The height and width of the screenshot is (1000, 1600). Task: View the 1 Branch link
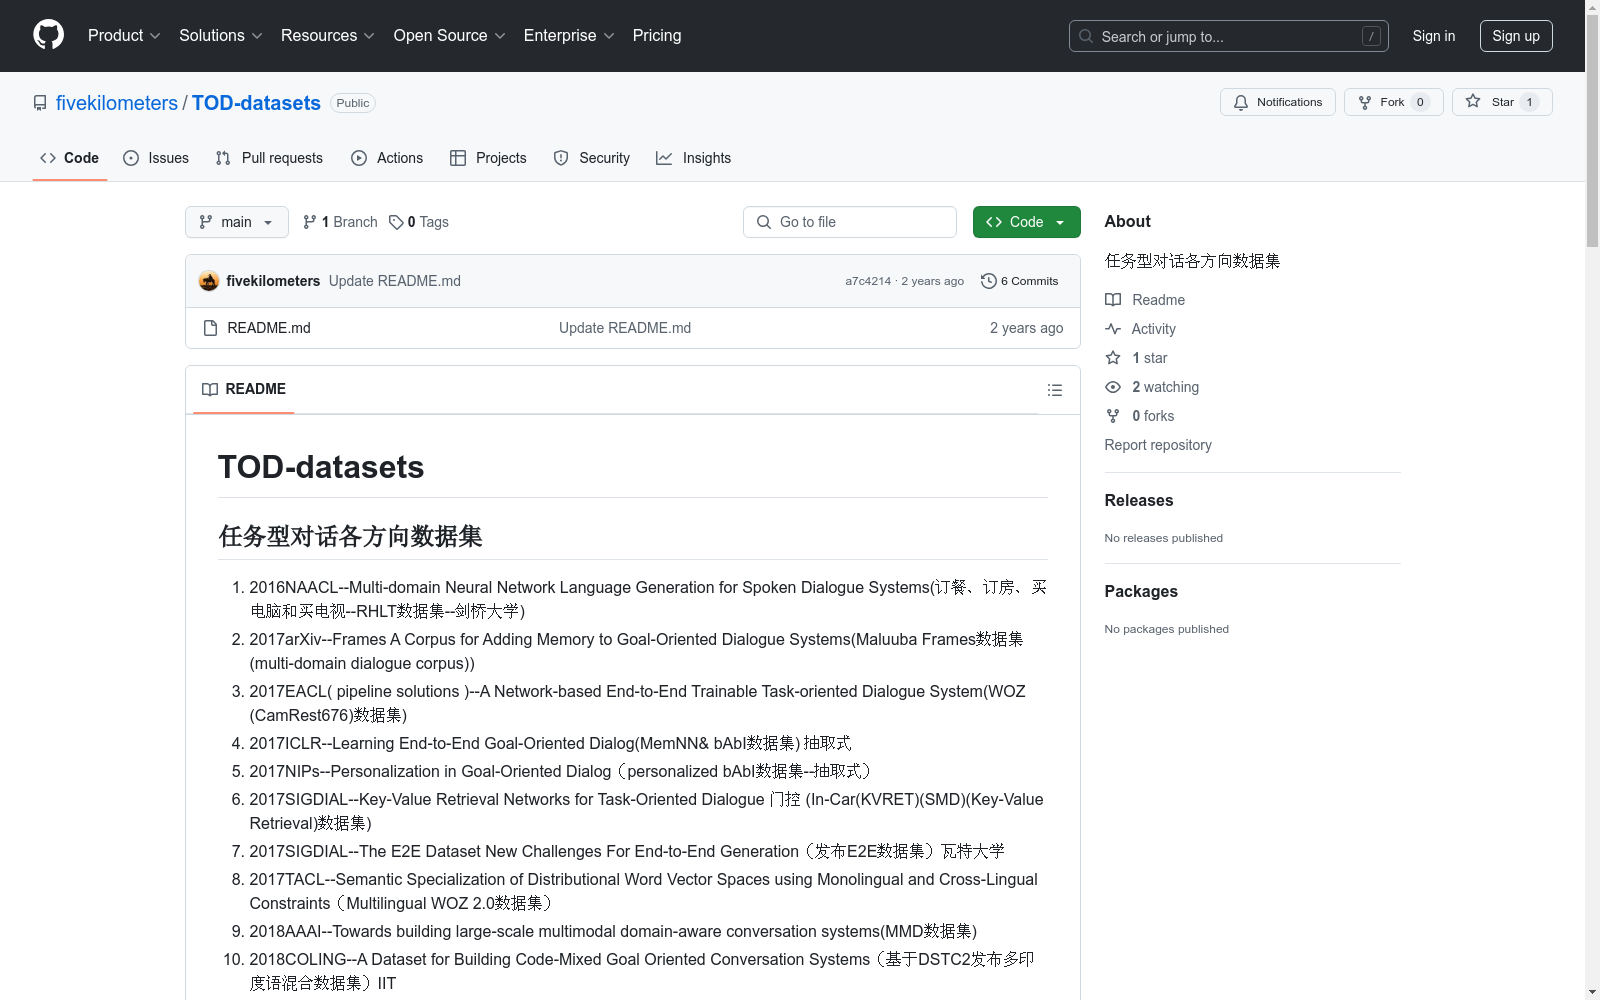click(x=340, y=222)
